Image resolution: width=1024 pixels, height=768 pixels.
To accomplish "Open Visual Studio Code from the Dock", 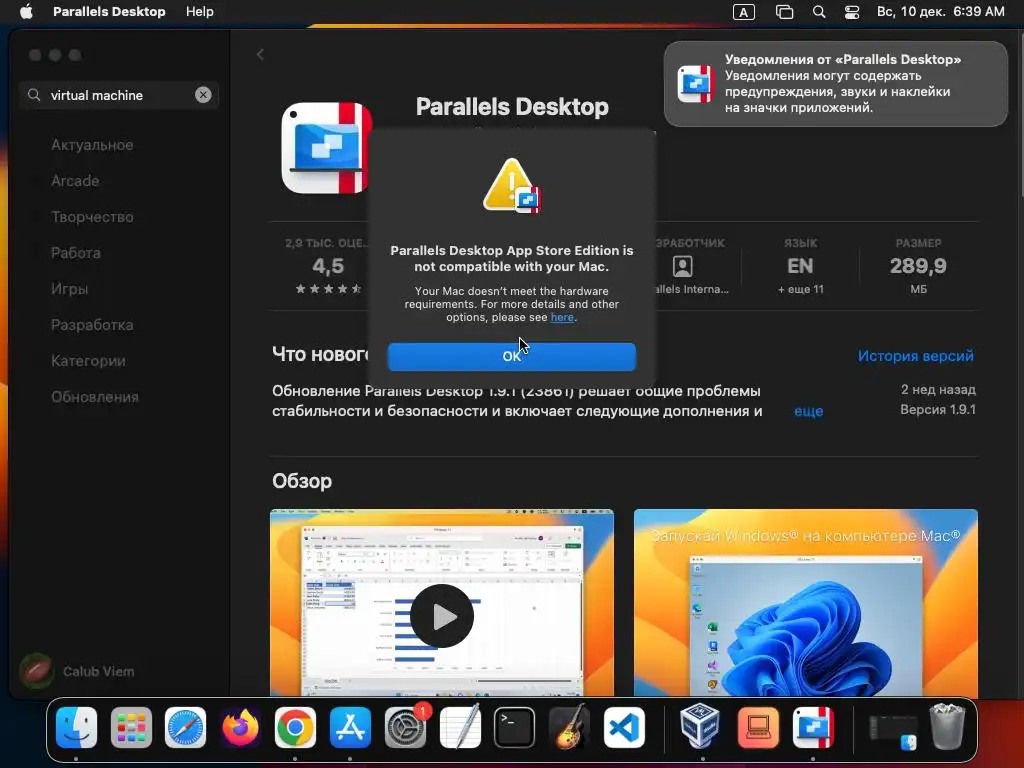I will tap(624, 728).
